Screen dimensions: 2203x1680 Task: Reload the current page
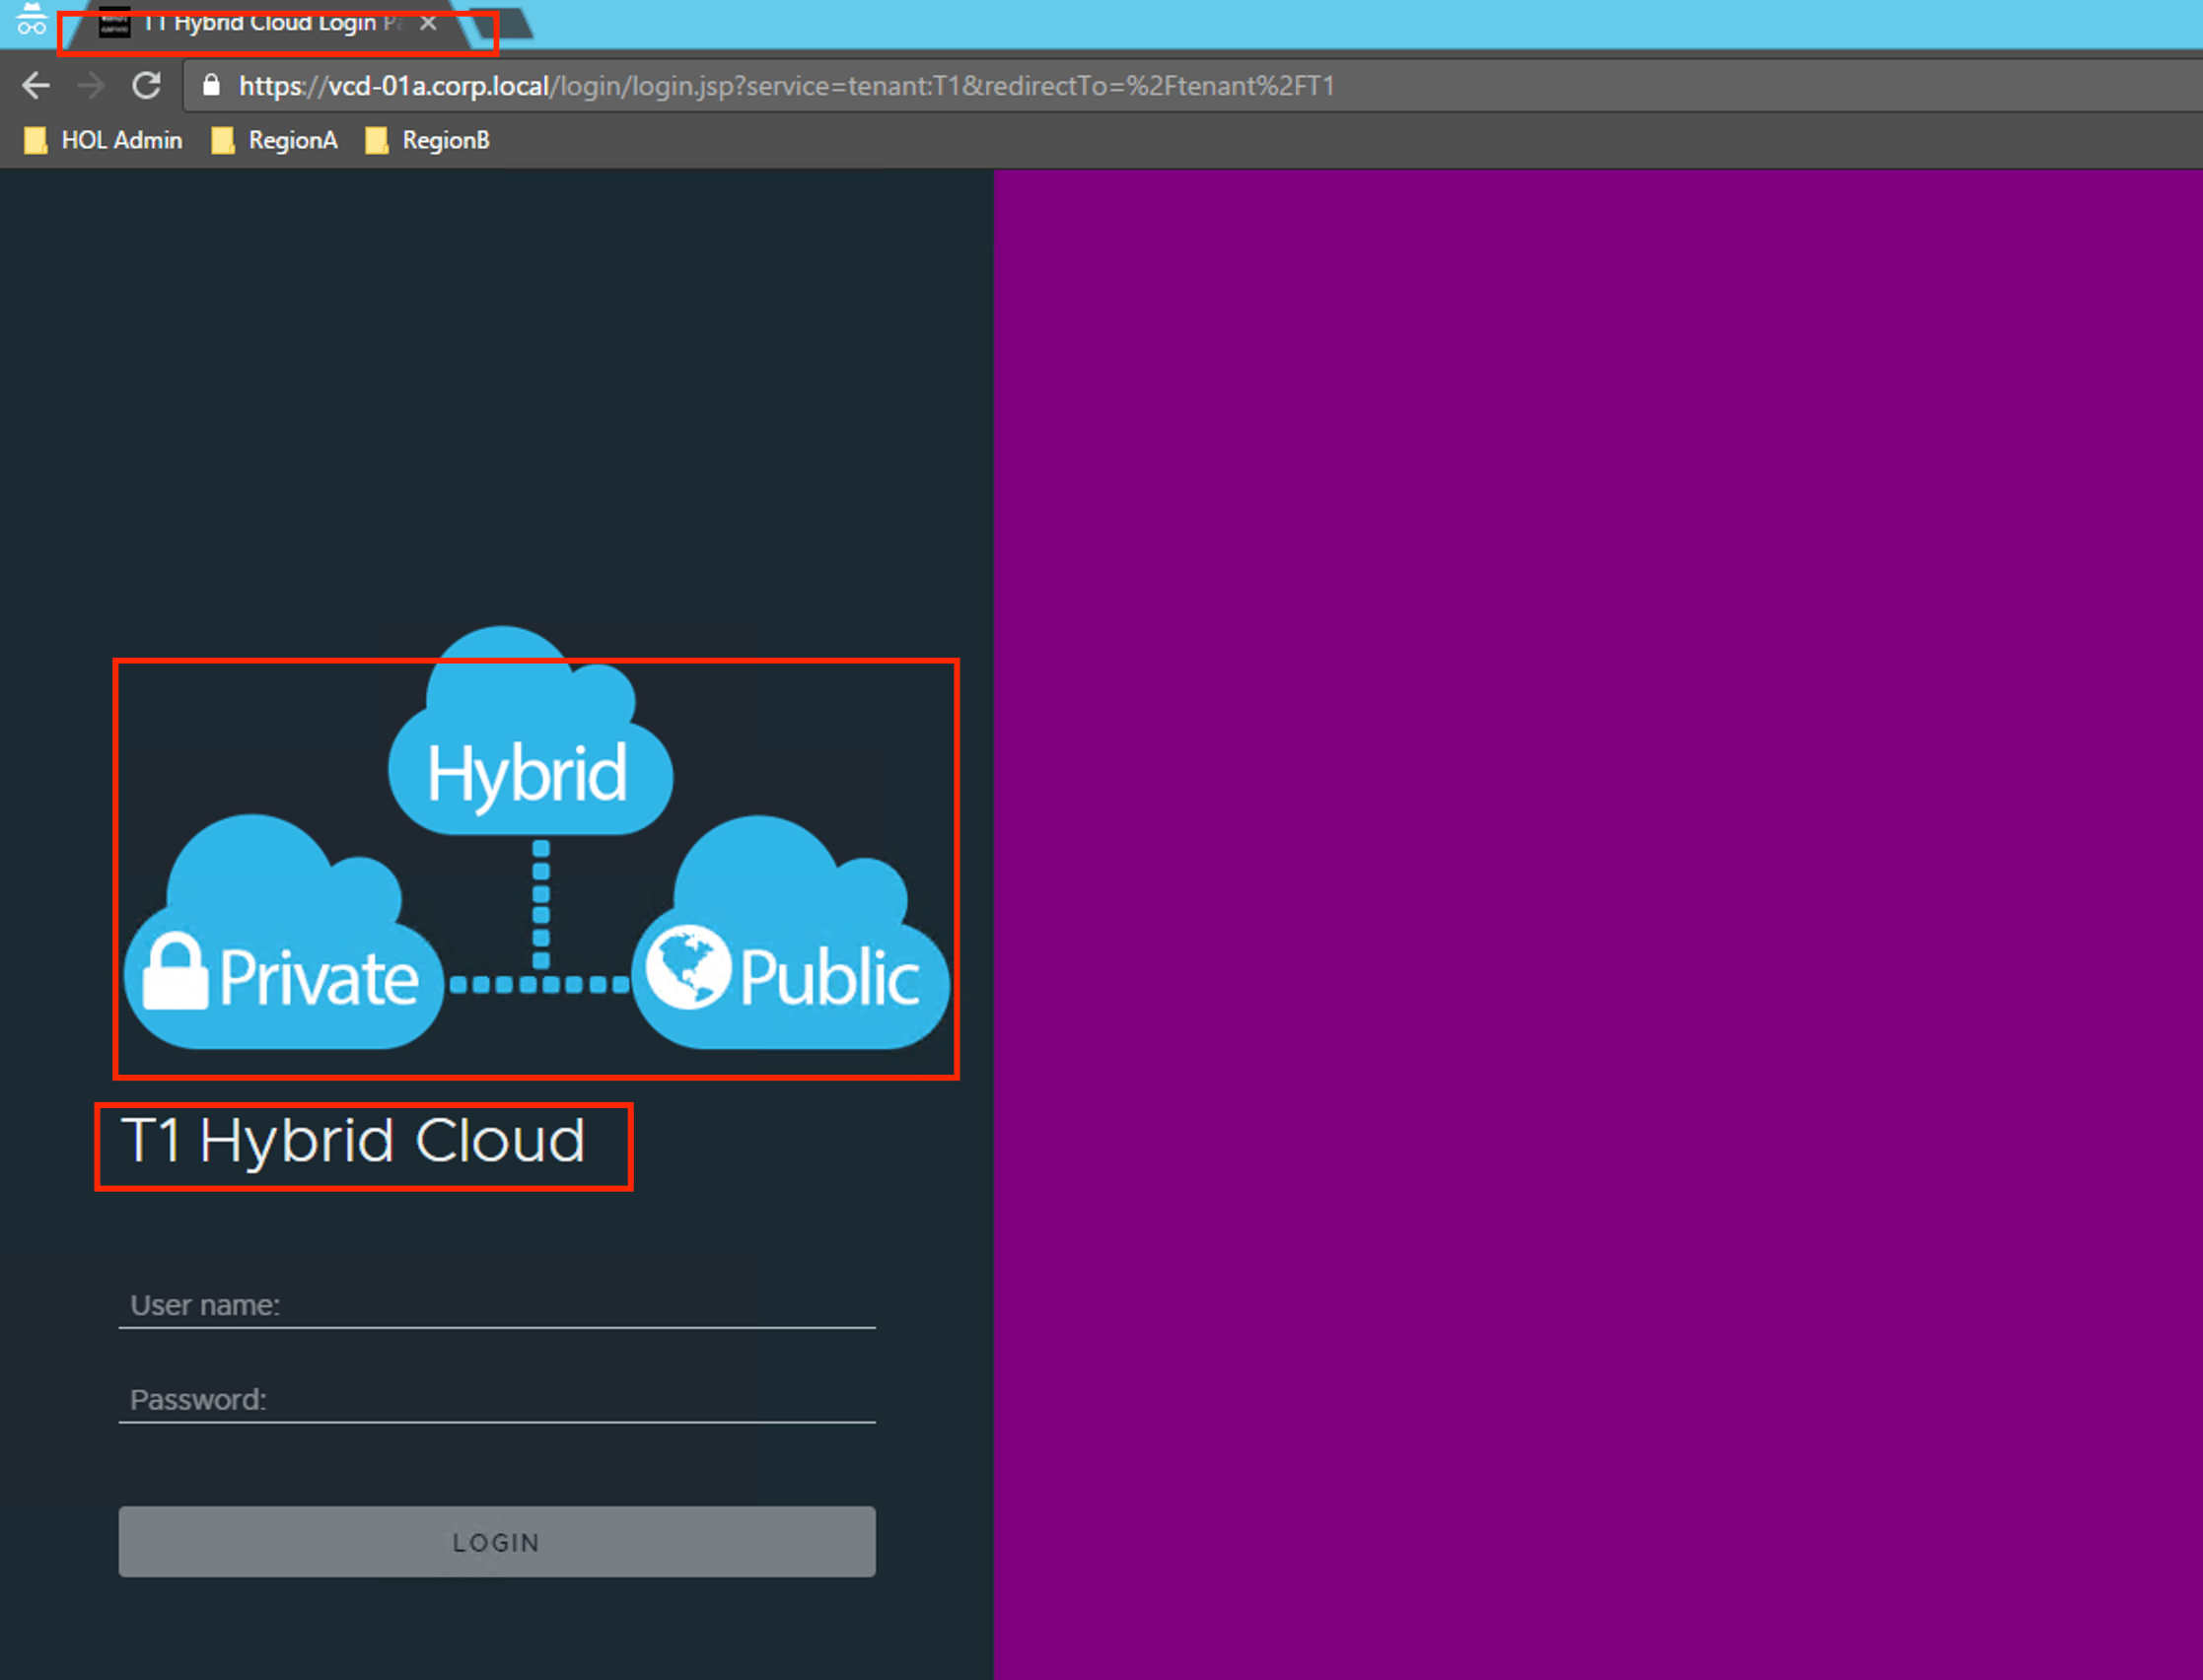pyautogui.click(x=147, y=86)
